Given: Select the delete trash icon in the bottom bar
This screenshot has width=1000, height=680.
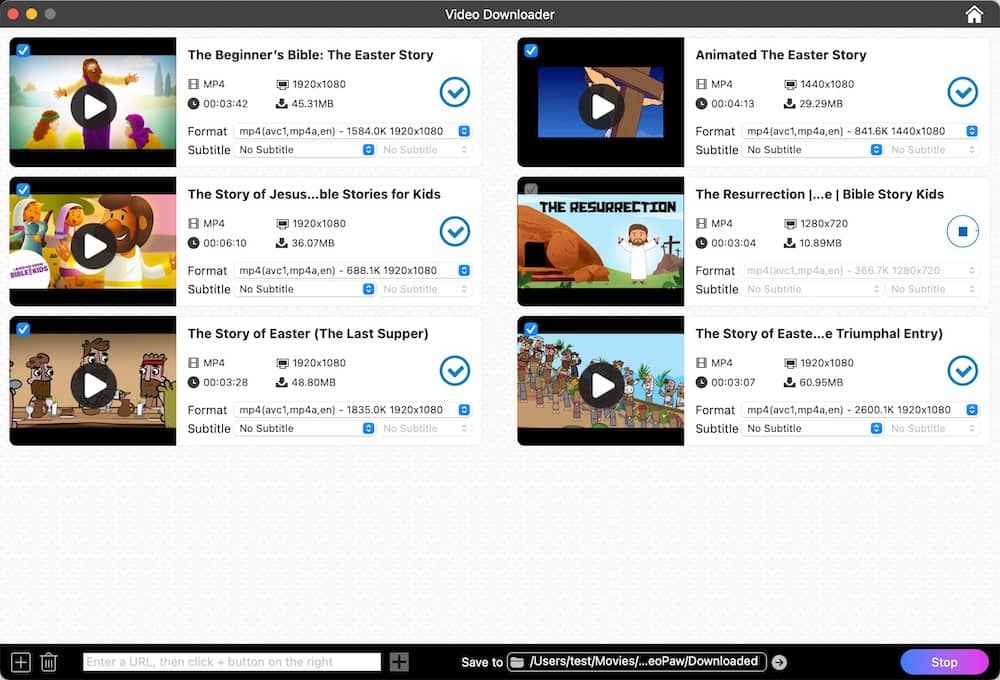Looking at the screenshot, I should point(49,661).
